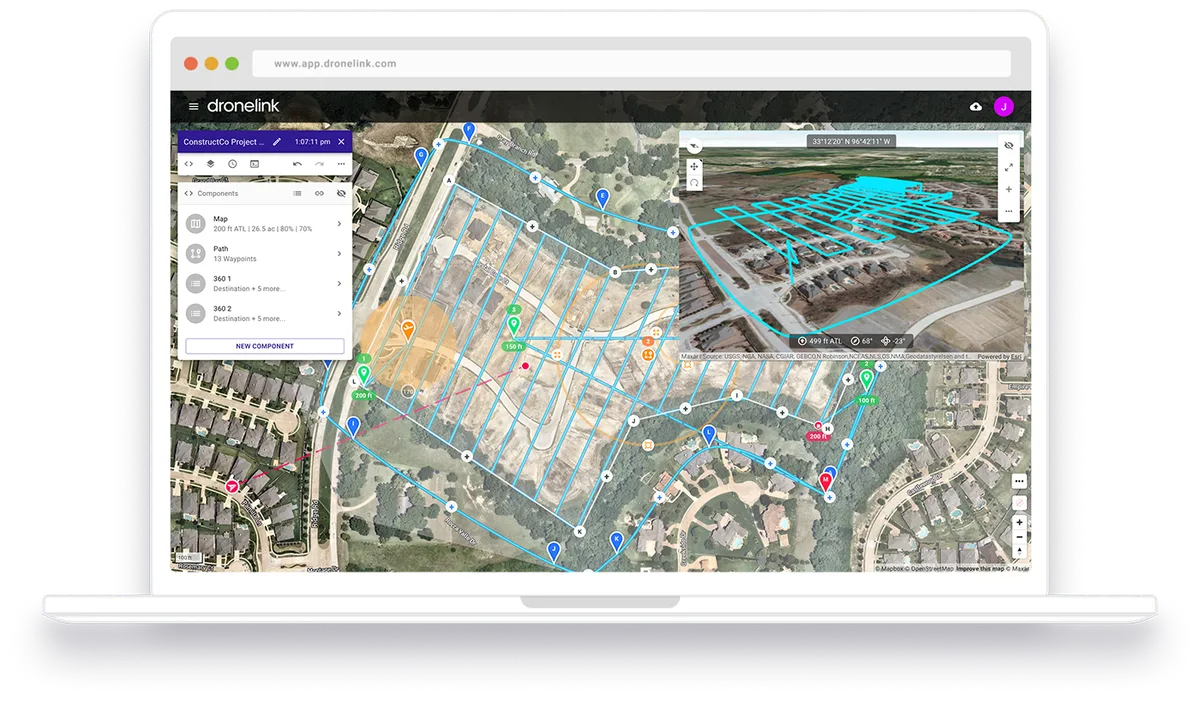The width and height of the screenshot is (1200, 712).
Task: Click the OpenStreetMap attribution link
Action: point(931,569)
